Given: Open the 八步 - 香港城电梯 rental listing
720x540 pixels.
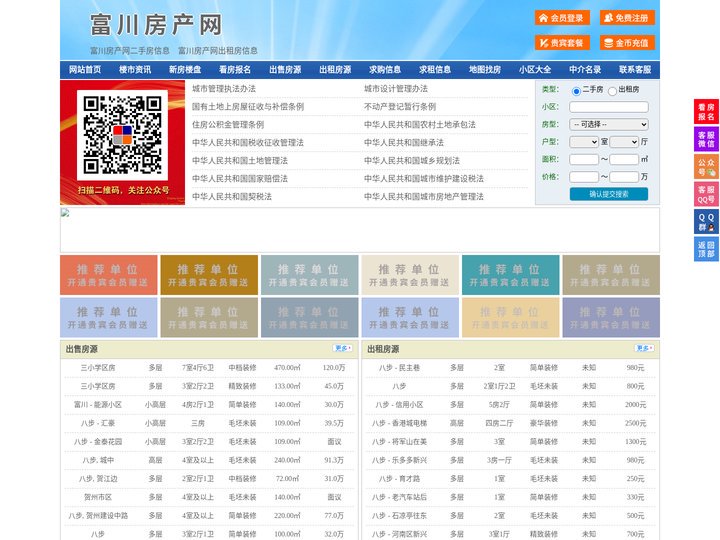Looking at the screenshot, I should click(399, 423).
